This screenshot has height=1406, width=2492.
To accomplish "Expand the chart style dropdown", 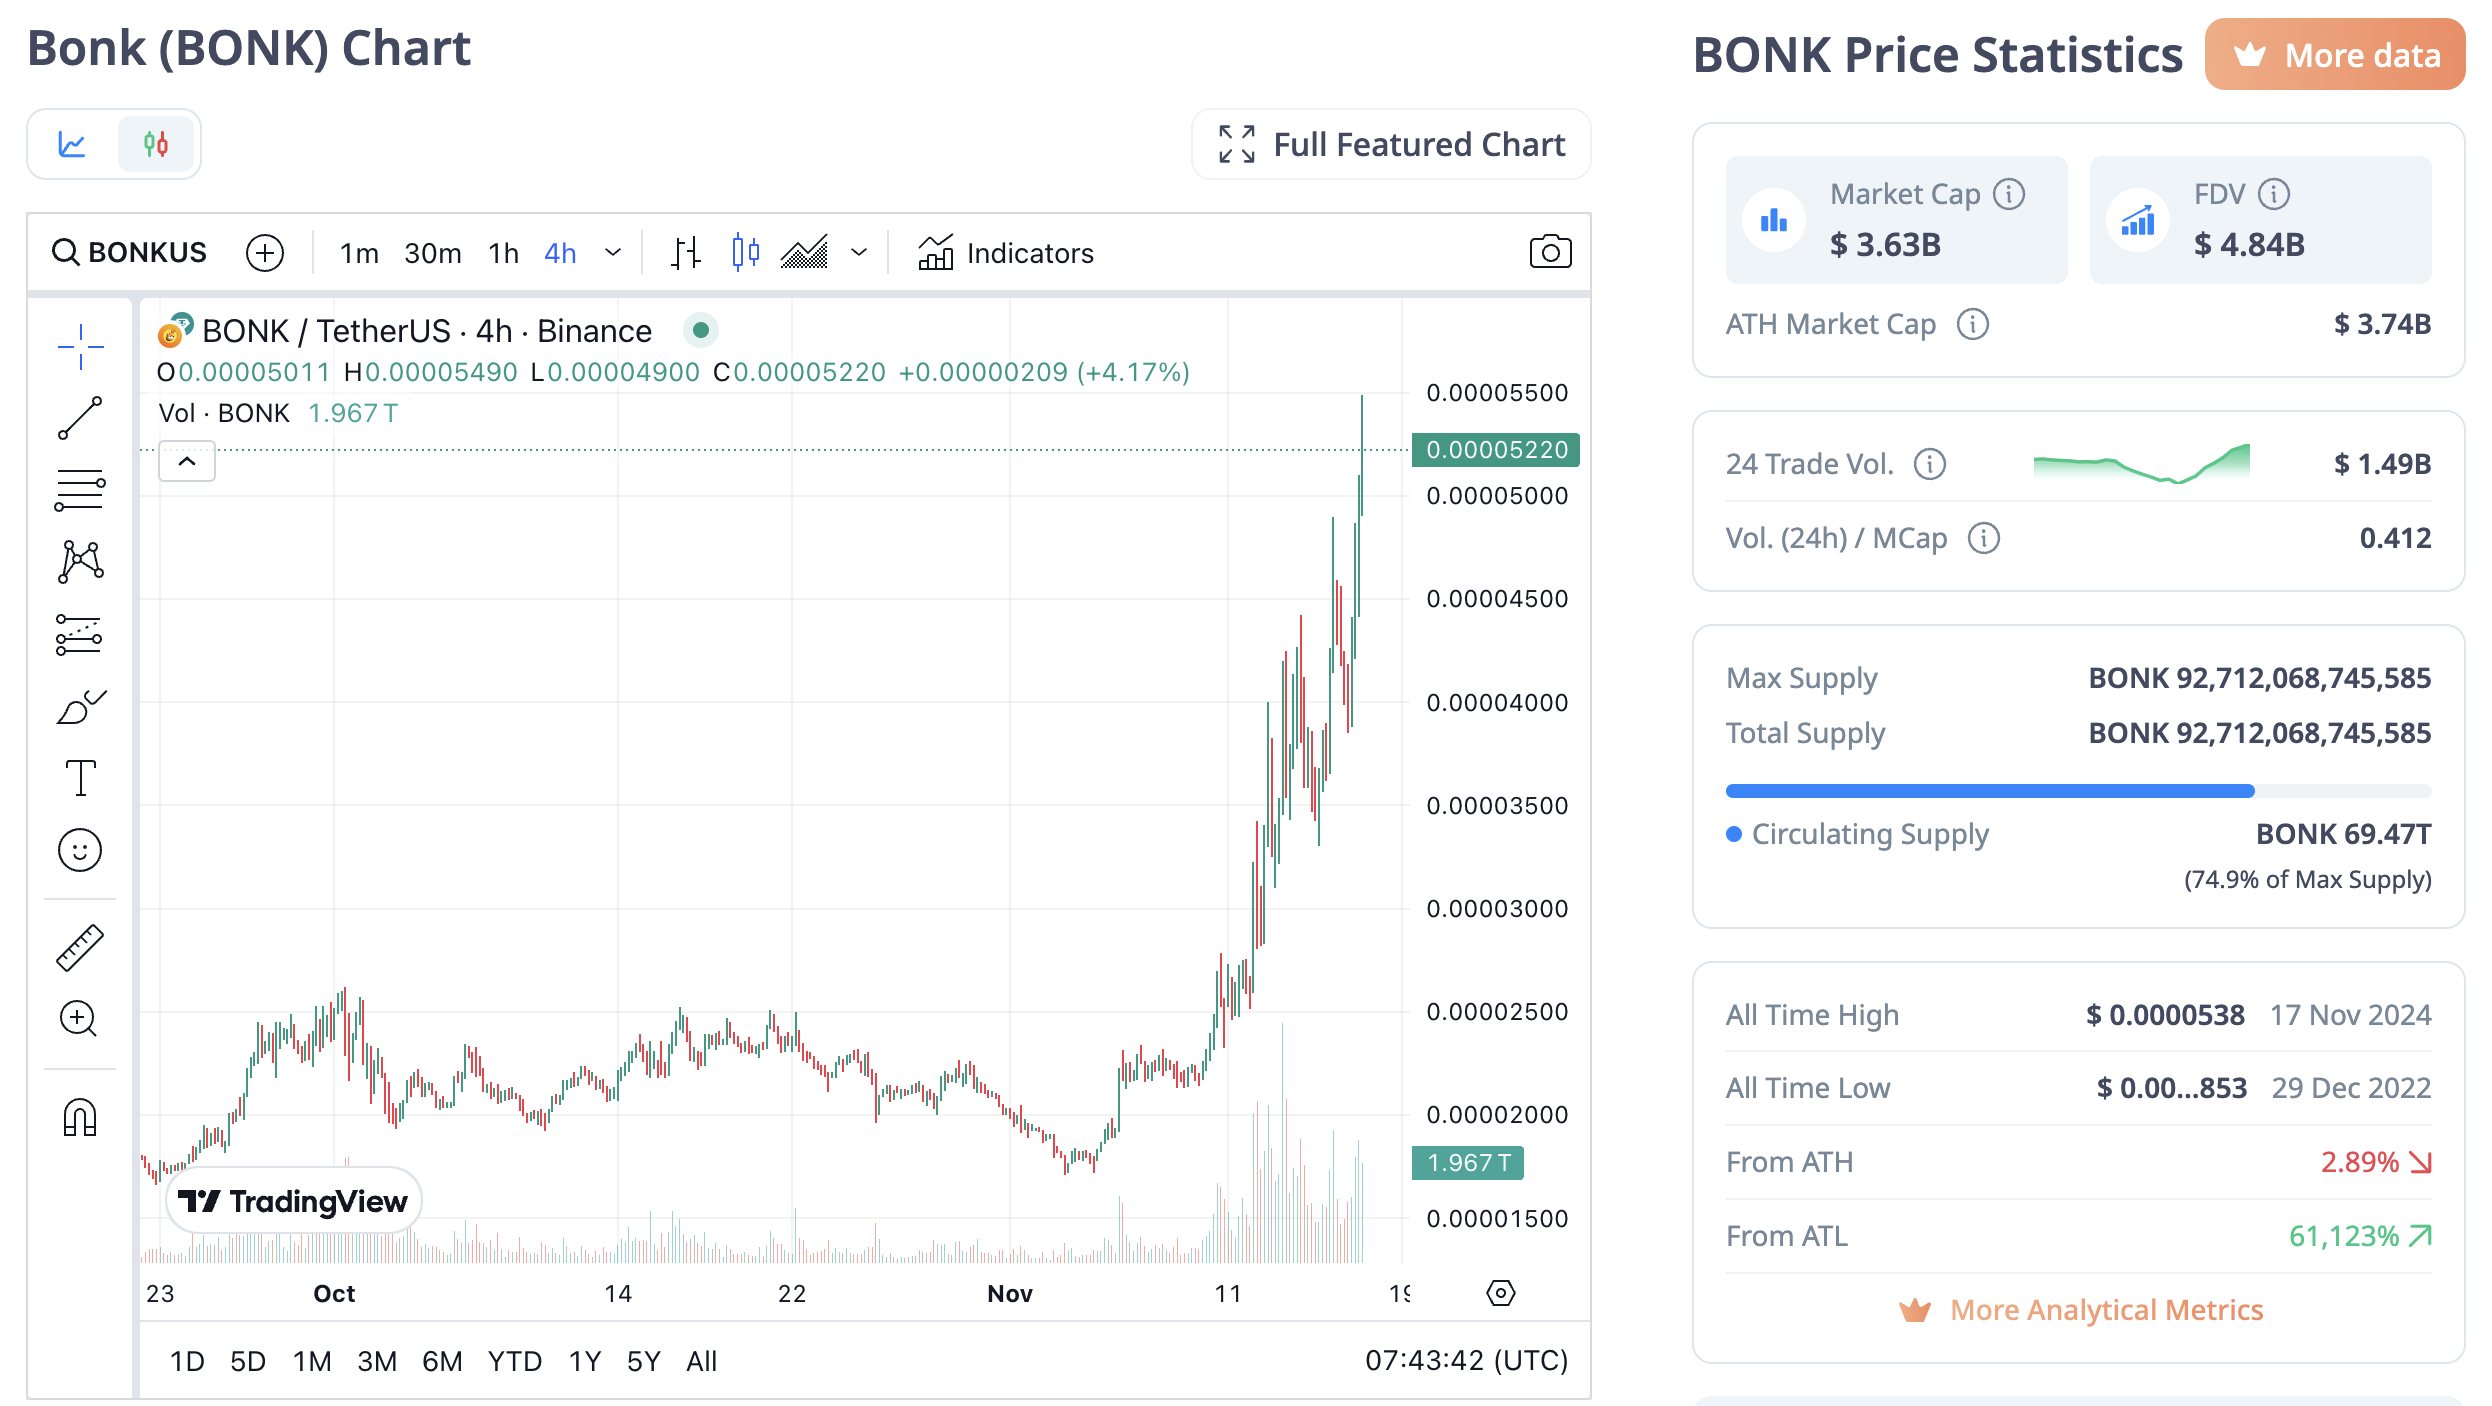I will coord(859,253).
